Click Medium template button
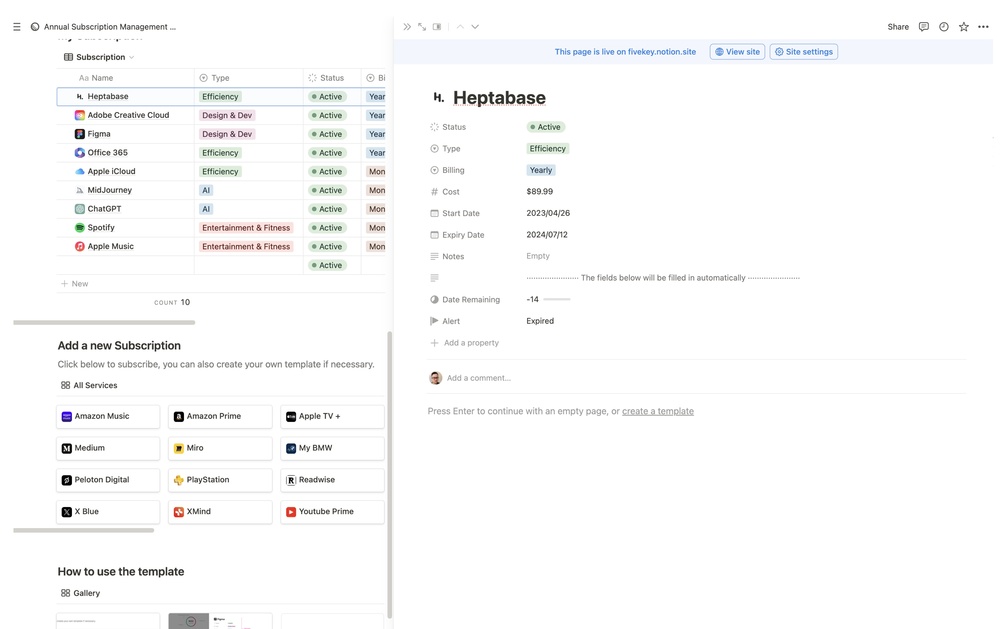Viewport: 1005px width, 629px height. (x=108, y=448)
